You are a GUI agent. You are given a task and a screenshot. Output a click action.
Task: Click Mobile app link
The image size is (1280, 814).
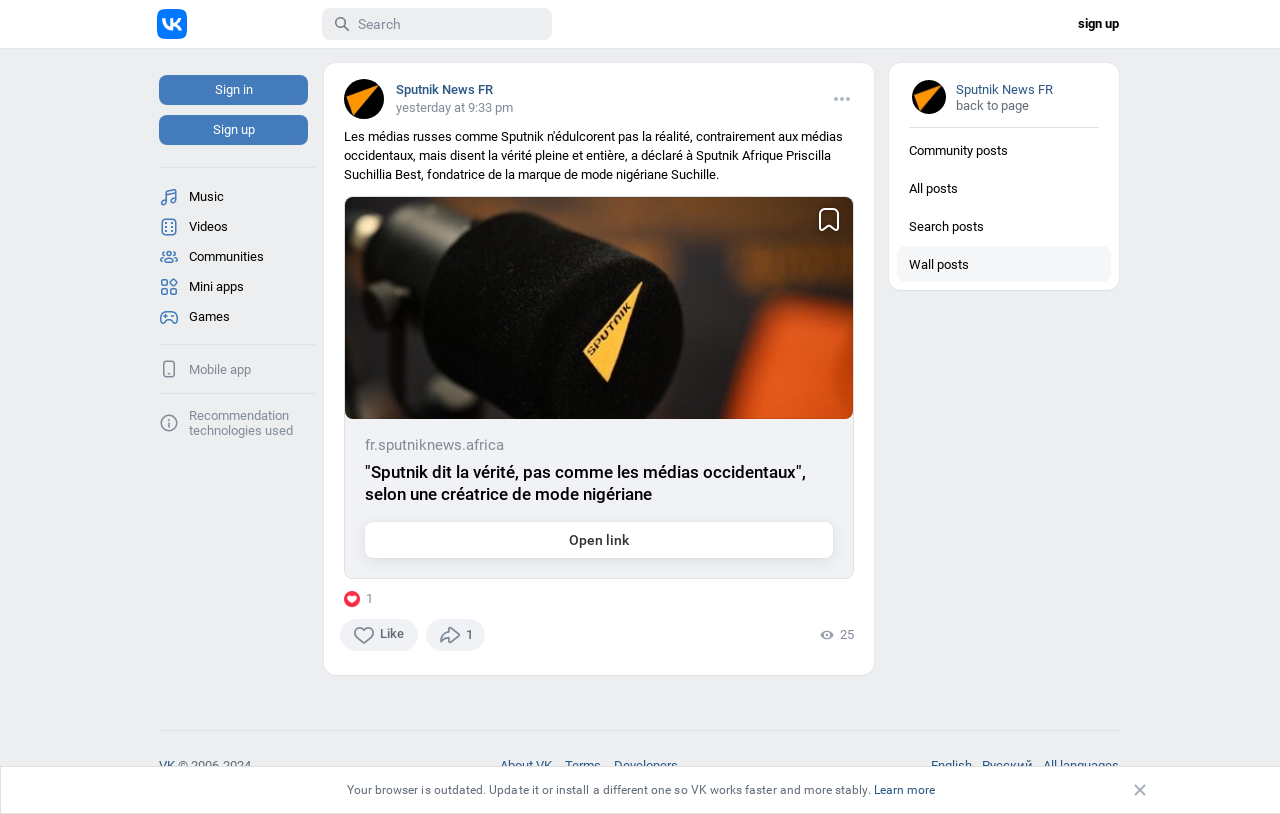point(220,370)
